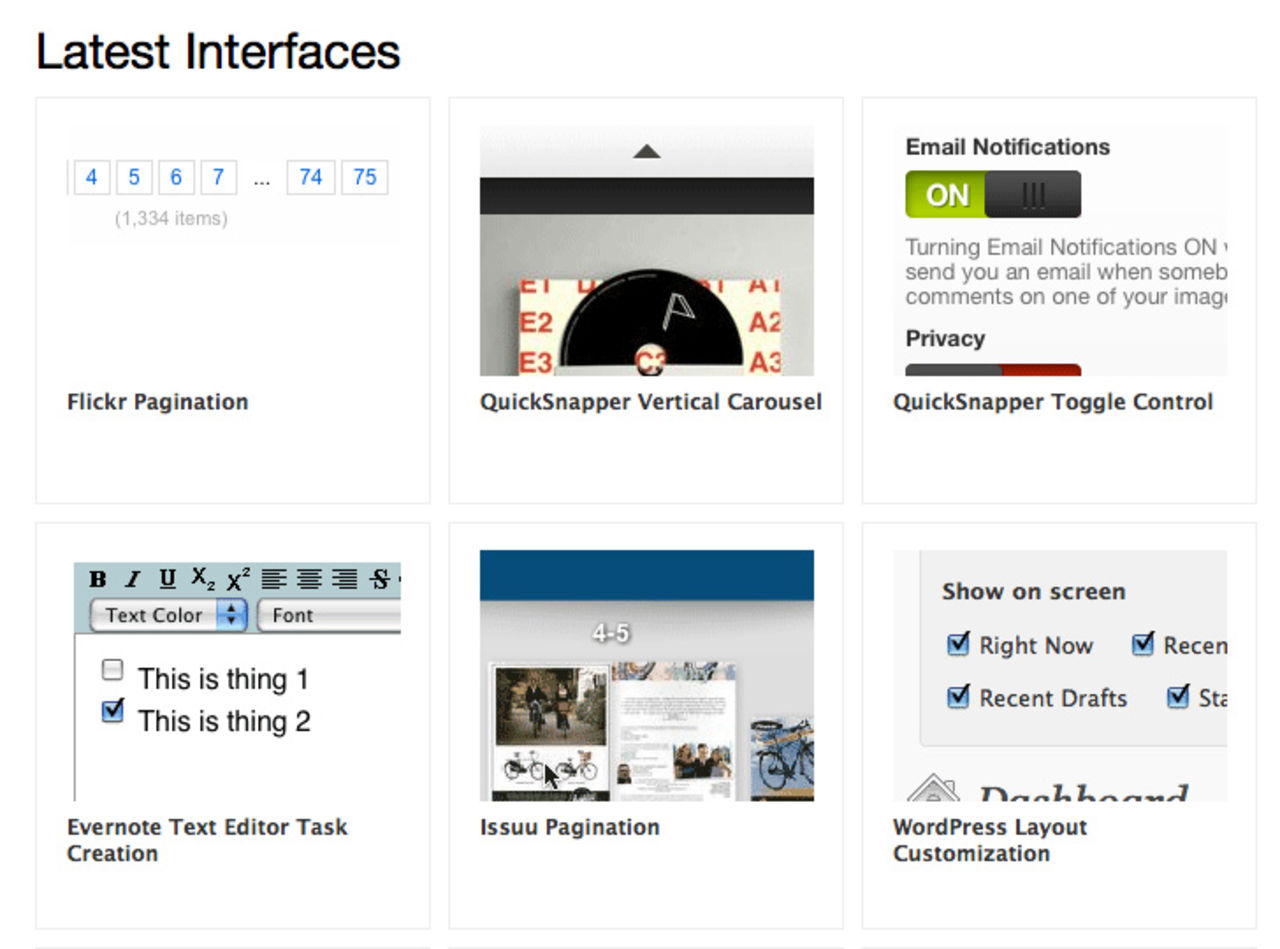Uncheck the 'This is thing 2' checkbox
Screen dimensions: 1280x949
tap(113, 712)
